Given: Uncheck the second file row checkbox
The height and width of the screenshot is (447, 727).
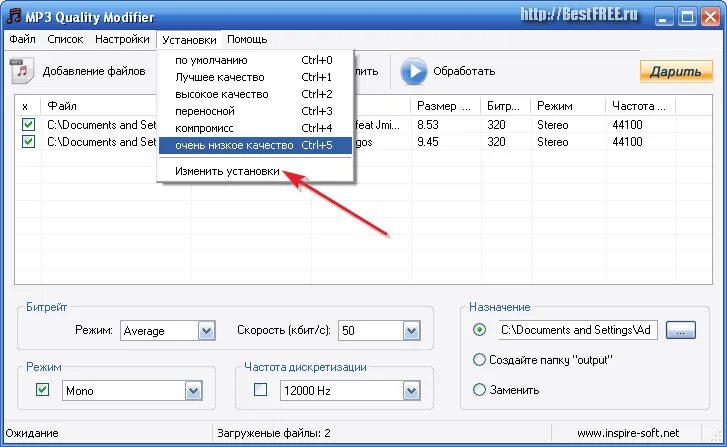Looking at the screenshot, I should [x=28, y=141].
